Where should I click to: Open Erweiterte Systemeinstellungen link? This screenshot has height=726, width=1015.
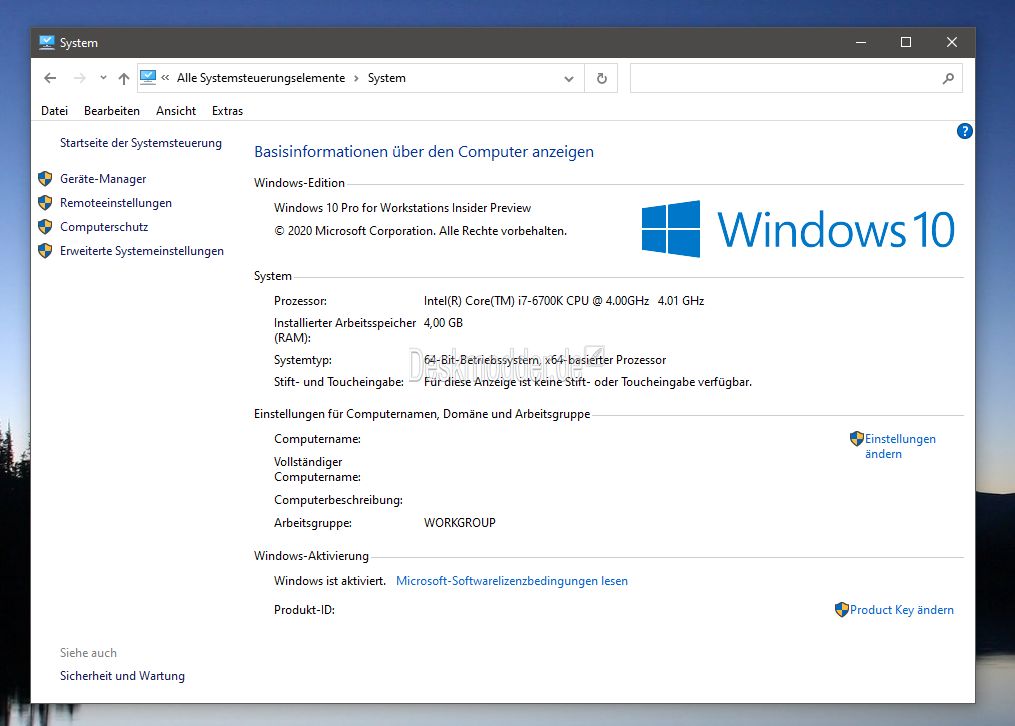click(142, 250)
